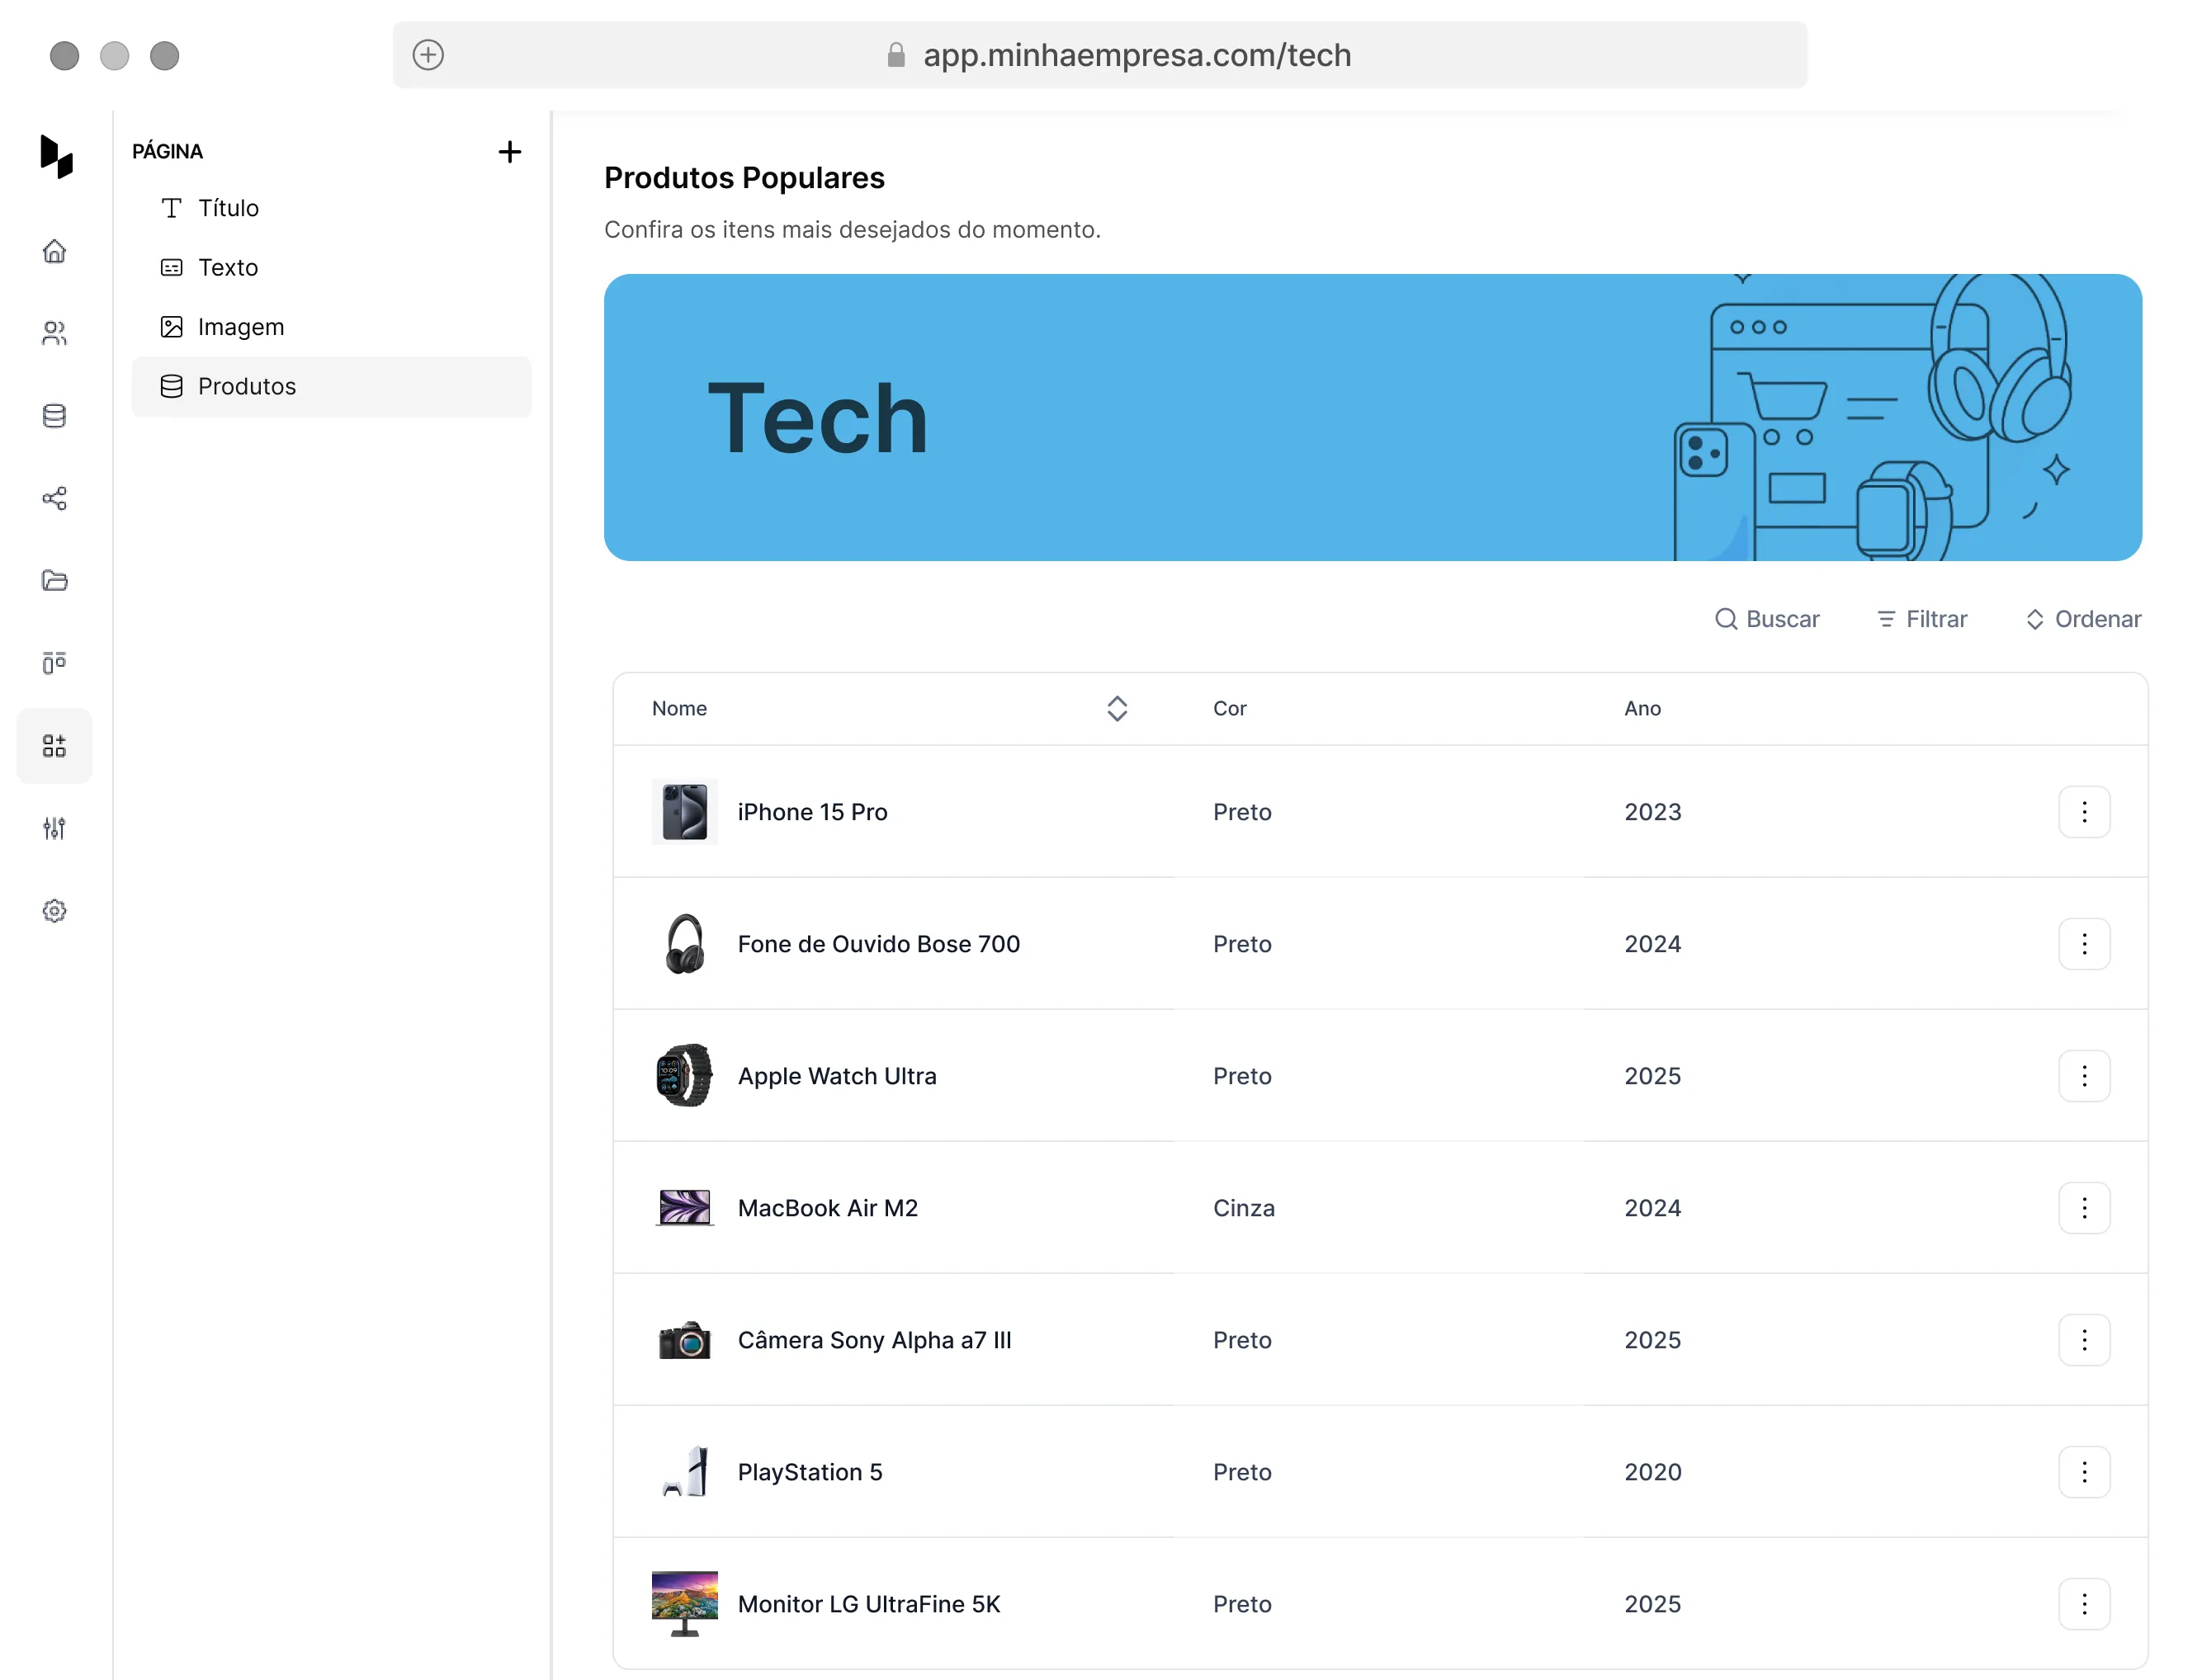Add a new page with the plus button
The height and width of the screenshot is (1680, 2202).
click(x=510, y=152)
